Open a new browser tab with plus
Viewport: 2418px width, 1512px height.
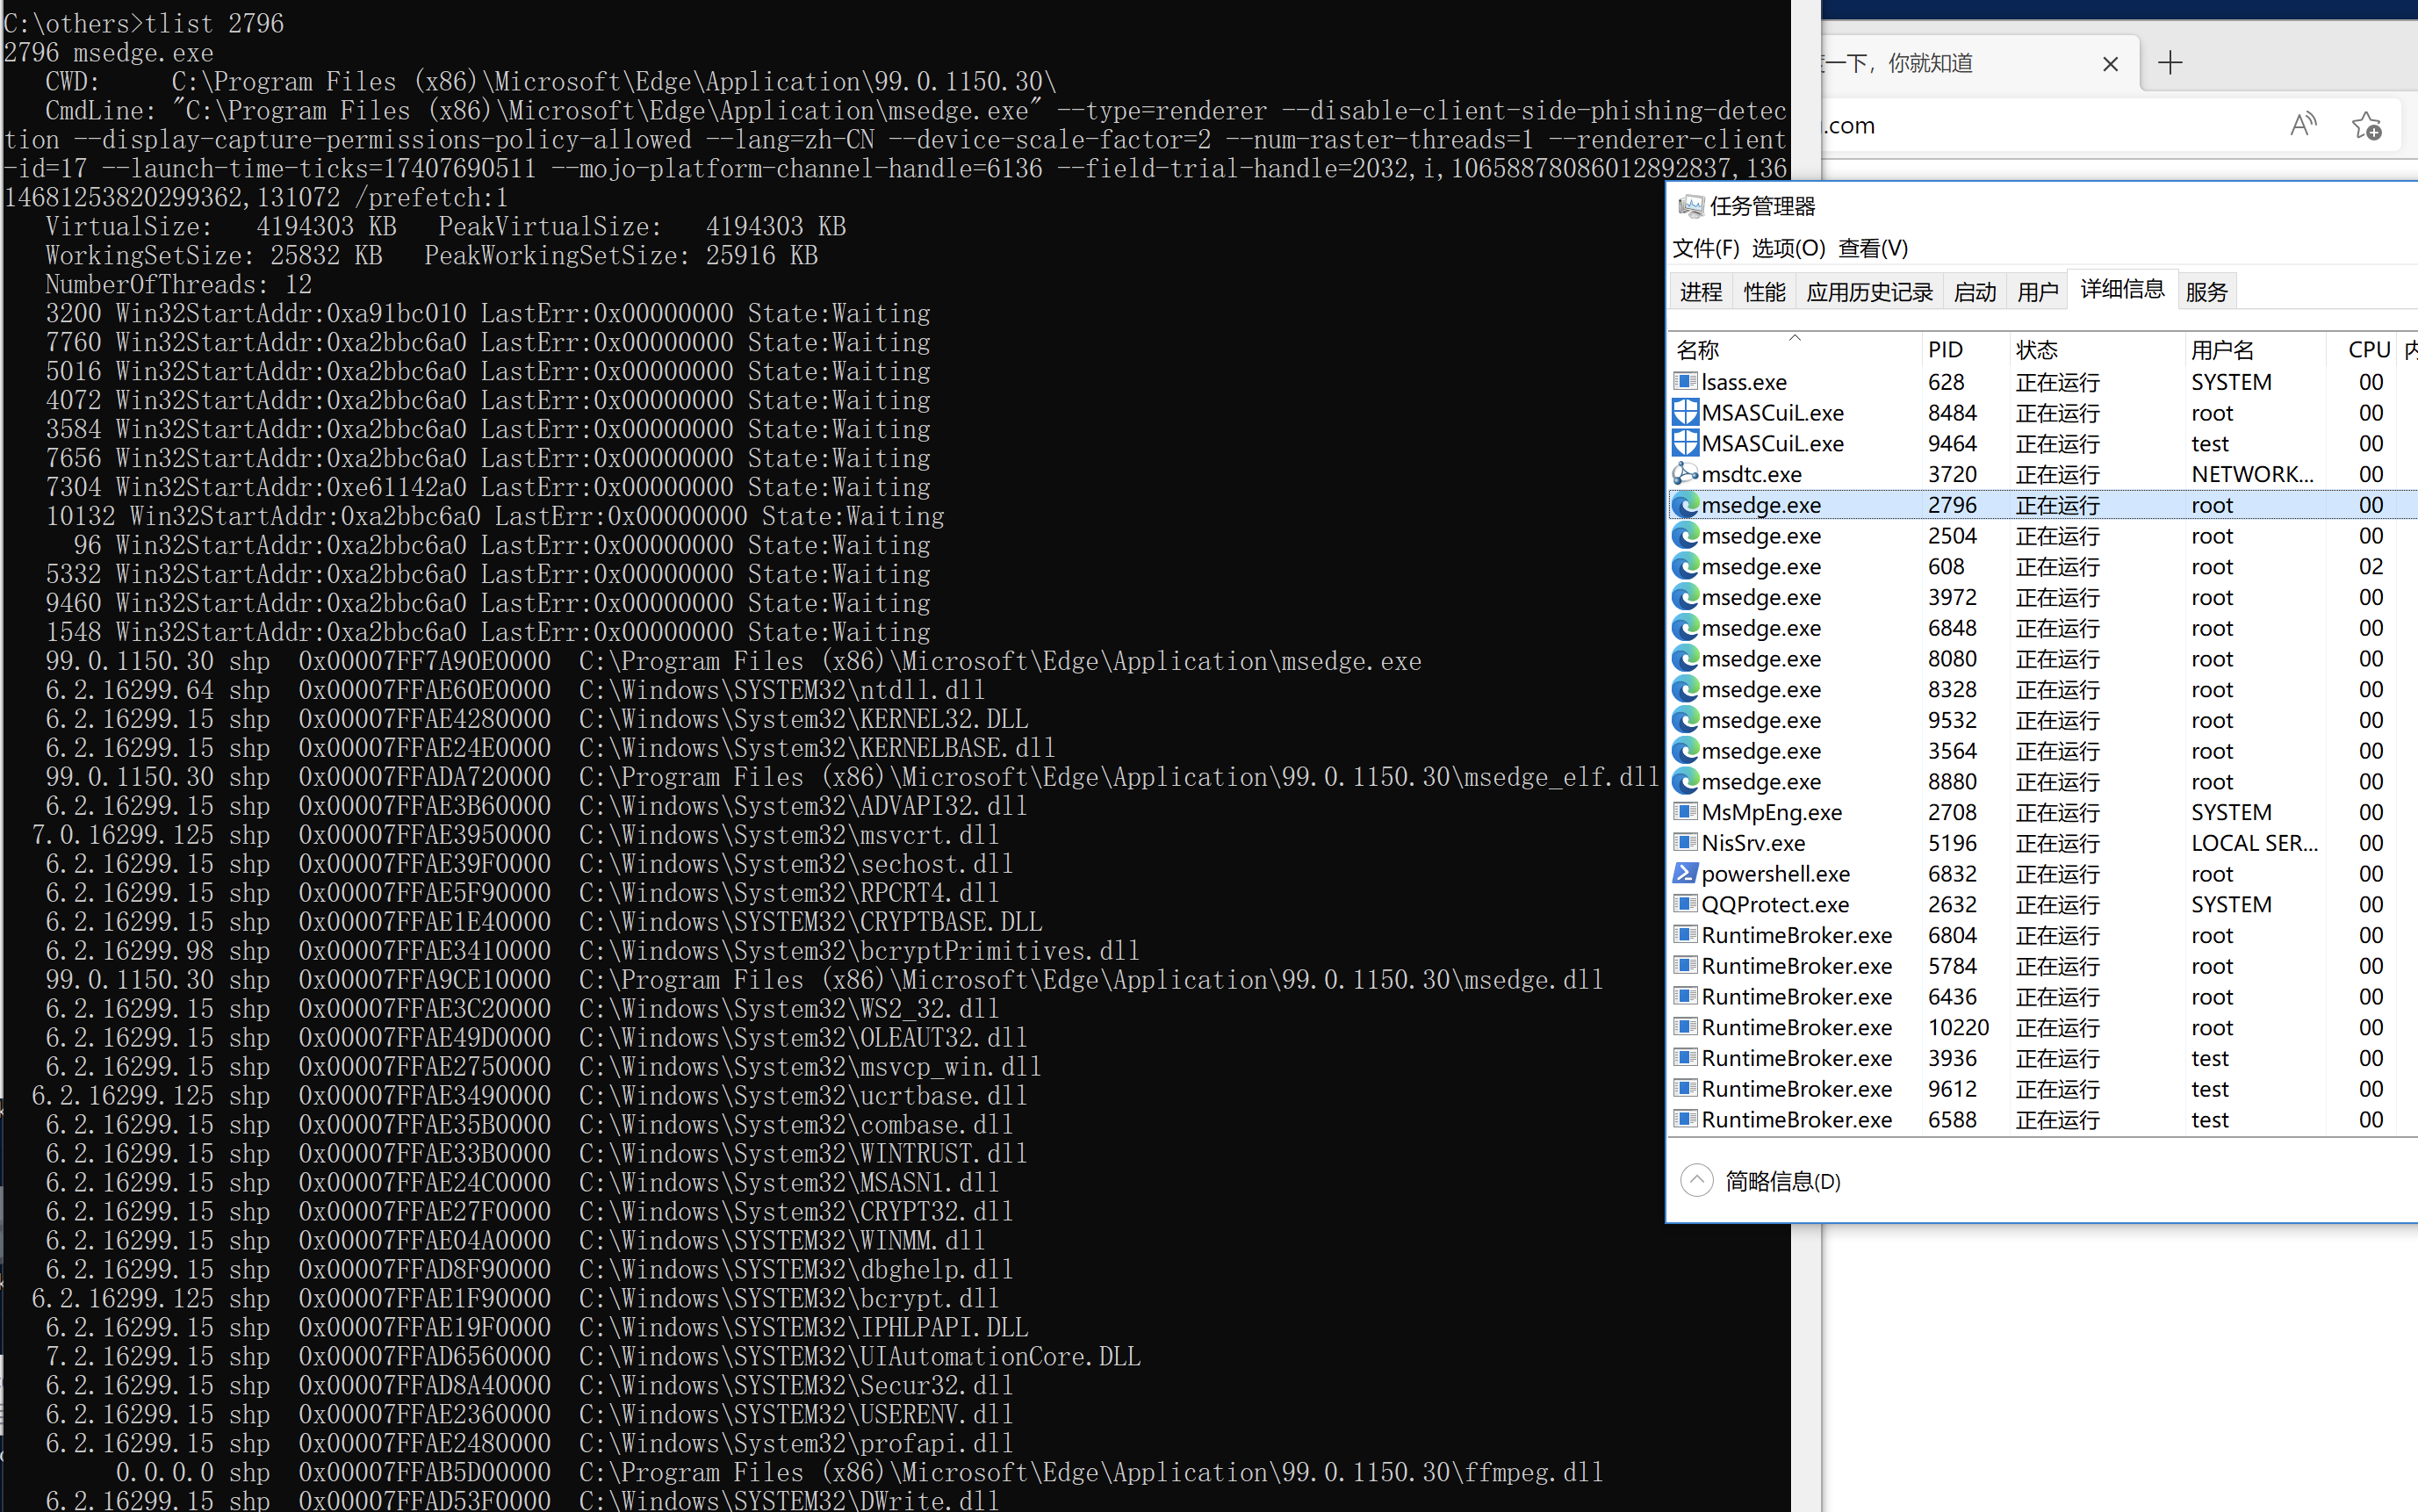click(x=2170, y=63)
